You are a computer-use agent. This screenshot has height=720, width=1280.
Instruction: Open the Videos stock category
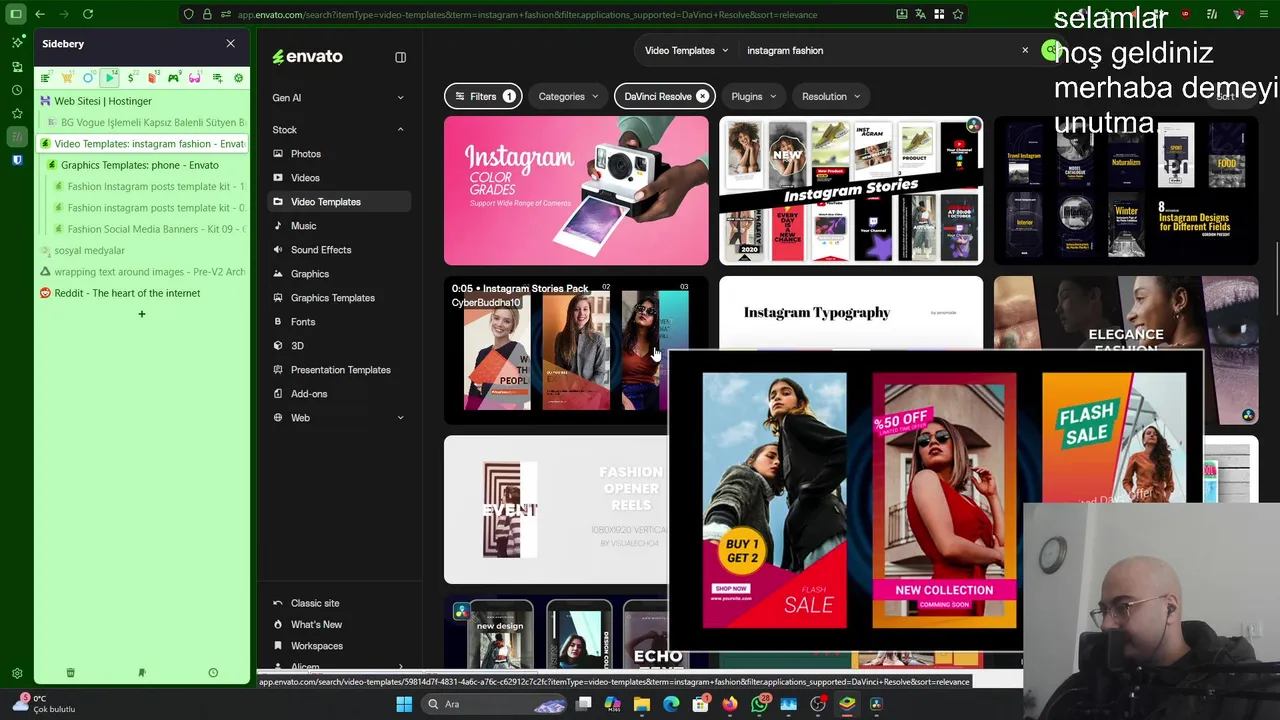click(305, 178)
